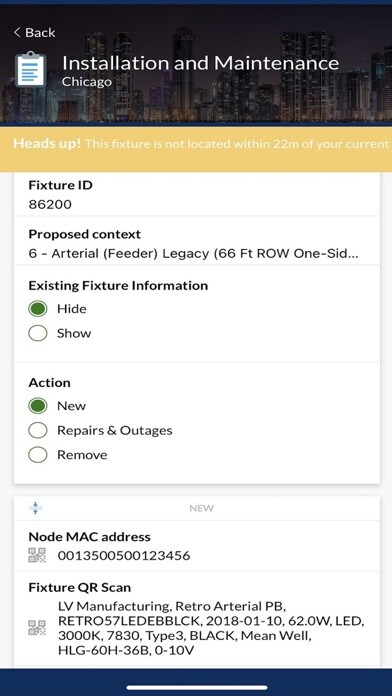392x696 pixels.
Task: Choose the Remove action option
Action: pos(38,455)
